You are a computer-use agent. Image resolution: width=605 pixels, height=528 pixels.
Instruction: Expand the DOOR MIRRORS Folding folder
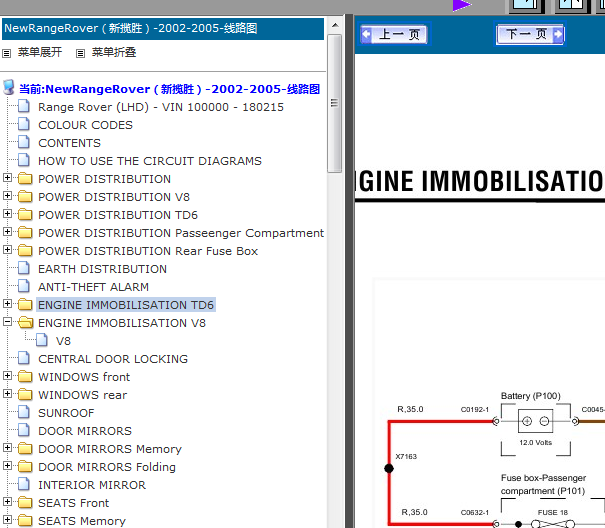(x=7, y=466)
